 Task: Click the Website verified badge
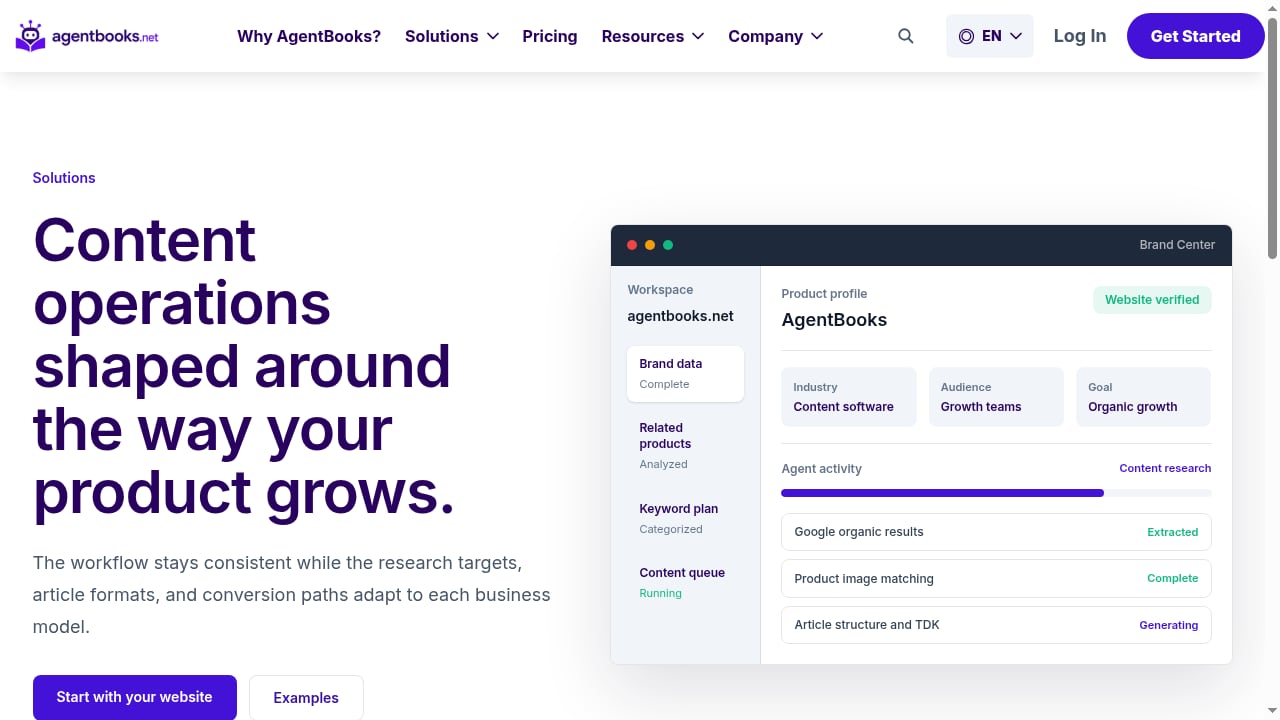1152,300
